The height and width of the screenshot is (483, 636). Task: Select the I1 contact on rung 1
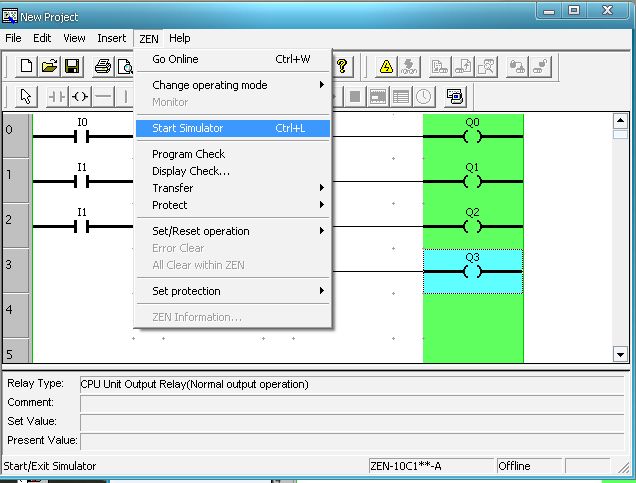pyautogui.click(x=82, y=181)
